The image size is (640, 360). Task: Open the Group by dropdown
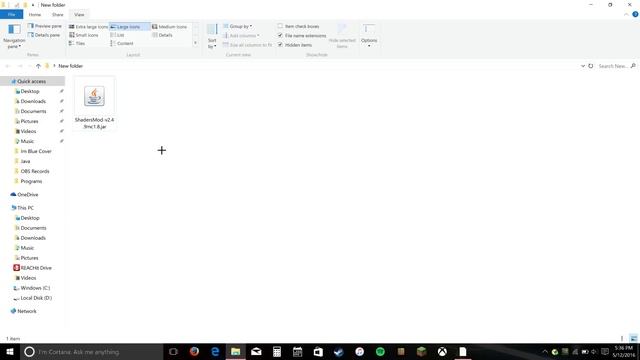(x=238, y=26)
